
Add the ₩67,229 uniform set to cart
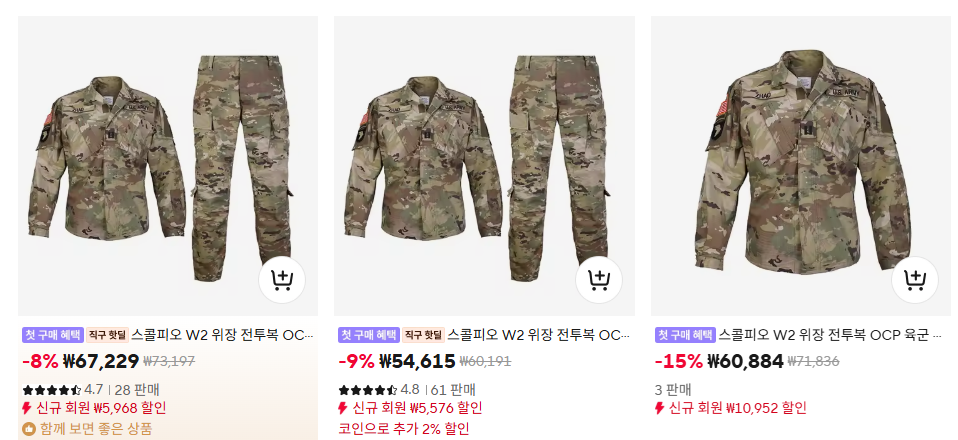pyautogui.click(x=282, y=280)
